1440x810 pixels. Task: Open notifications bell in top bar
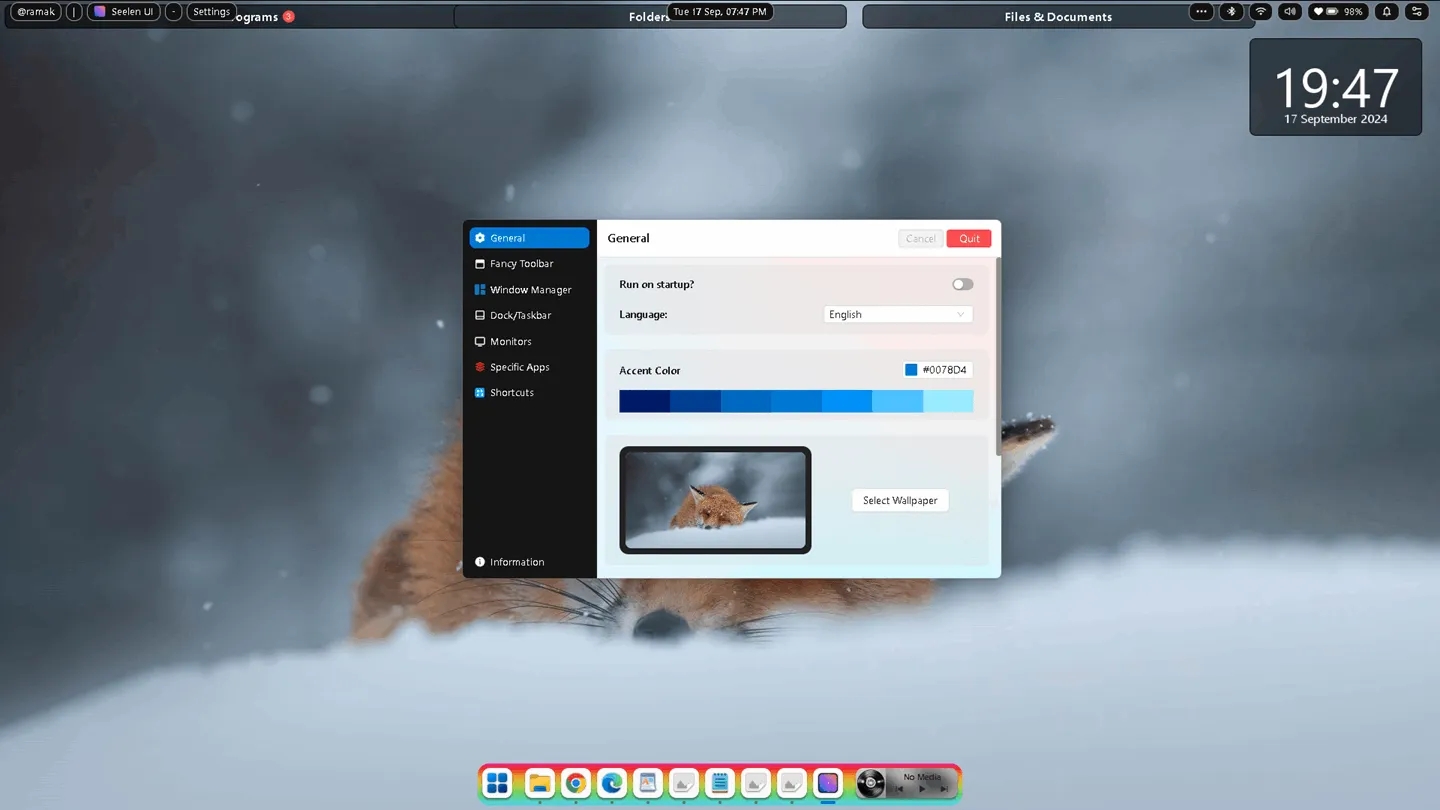pos(1387,12)
